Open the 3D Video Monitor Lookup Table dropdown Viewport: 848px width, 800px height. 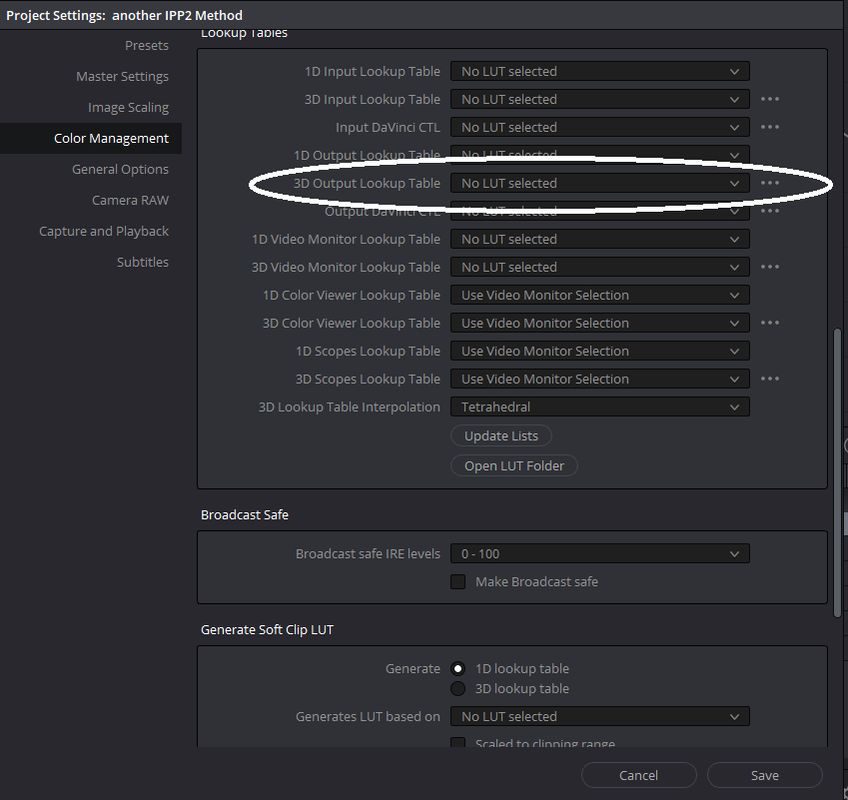click(x=600, y=267)
